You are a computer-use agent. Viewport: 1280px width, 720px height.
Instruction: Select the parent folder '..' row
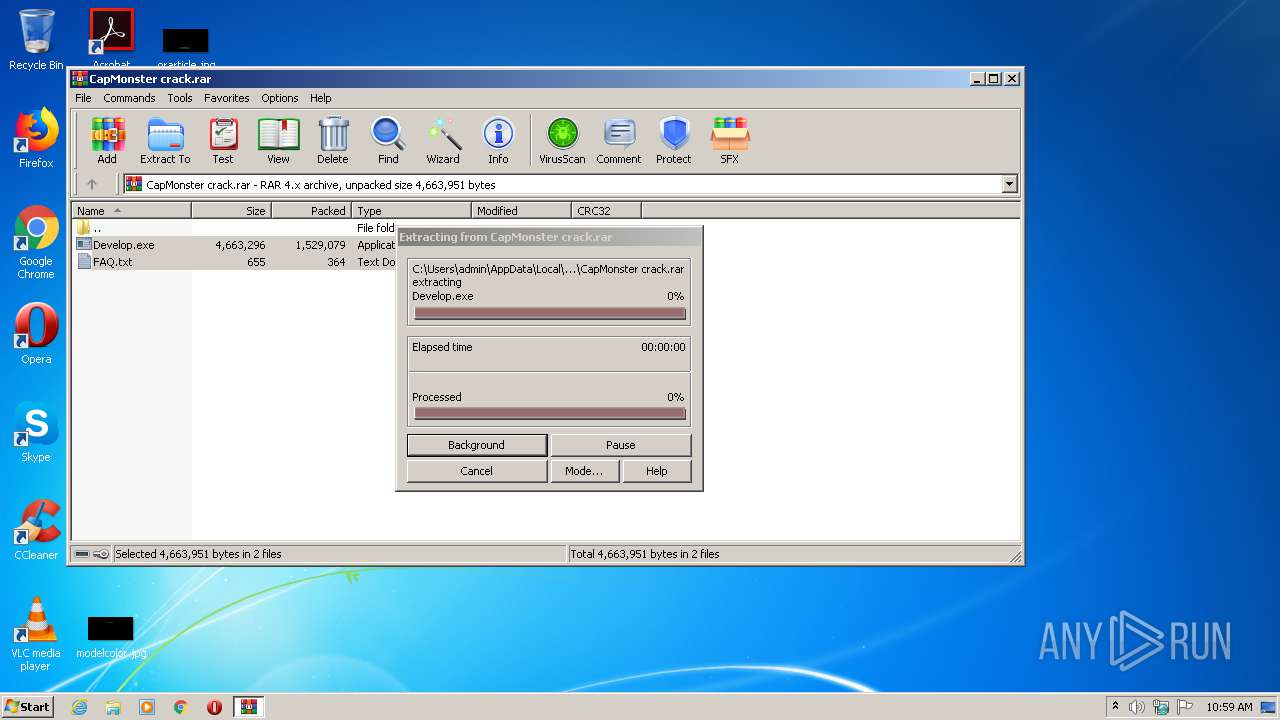pos(235,228)
